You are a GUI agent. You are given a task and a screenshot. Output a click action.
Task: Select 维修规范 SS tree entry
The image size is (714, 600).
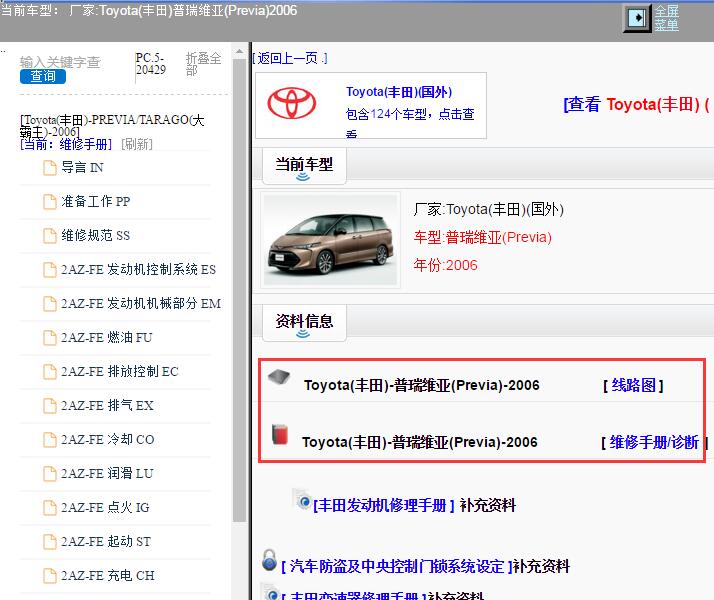tap(96, 235)
